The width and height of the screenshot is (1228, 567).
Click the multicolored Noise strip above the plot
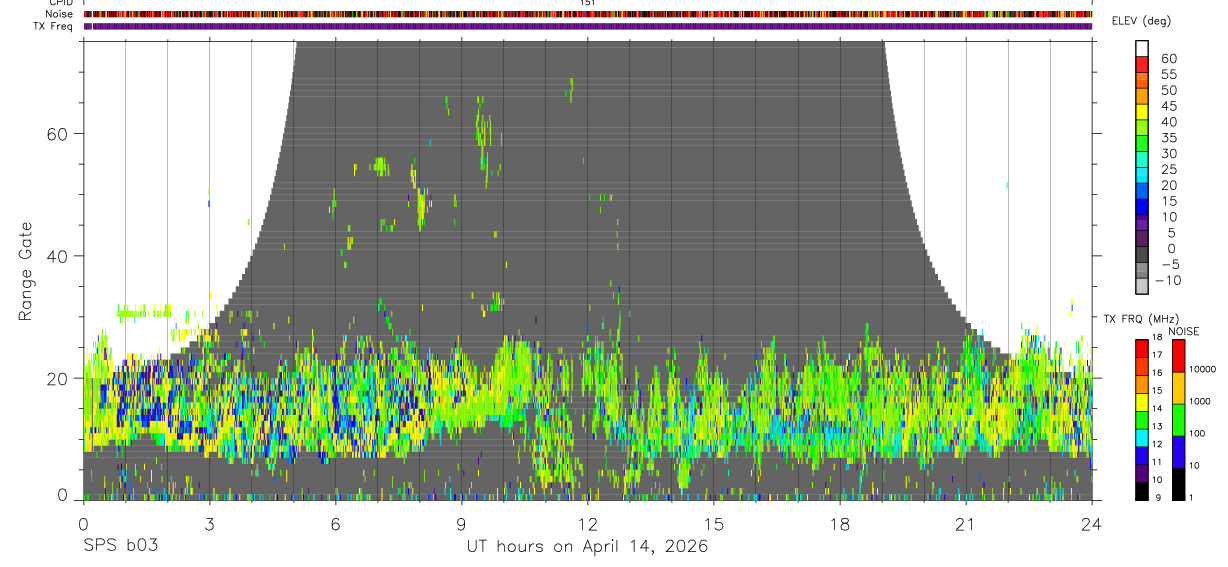tap(588, 14)
